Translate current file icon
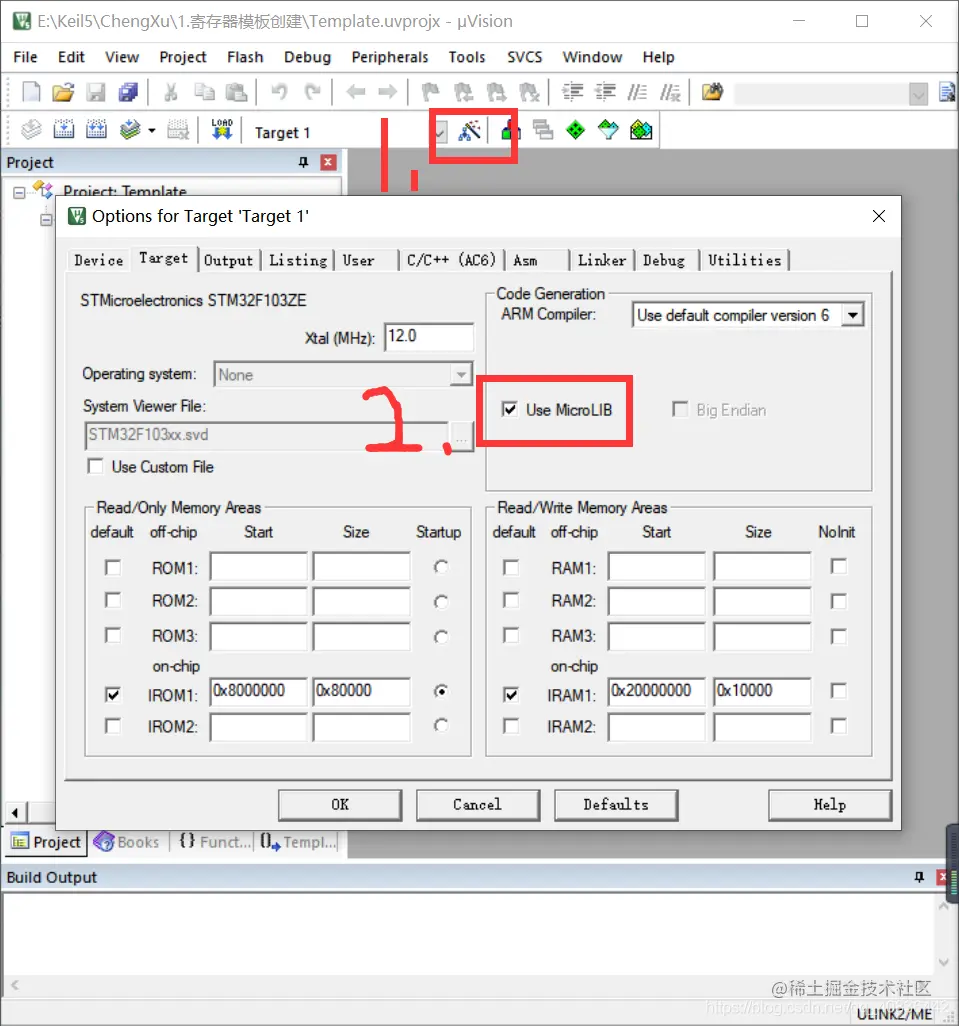Viewport: 959px width, 1026px height. [x=31, y=130]
